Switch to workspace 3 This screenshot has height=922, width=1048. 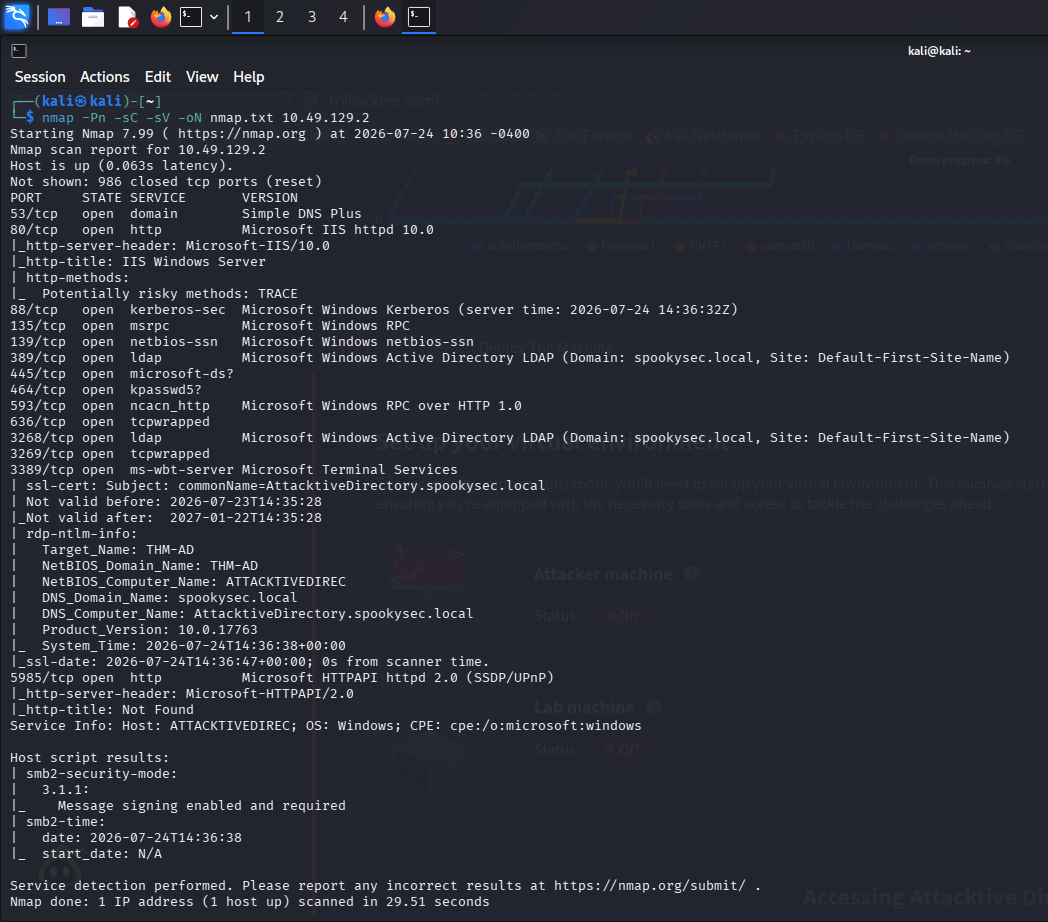click(x=311, y=17)
